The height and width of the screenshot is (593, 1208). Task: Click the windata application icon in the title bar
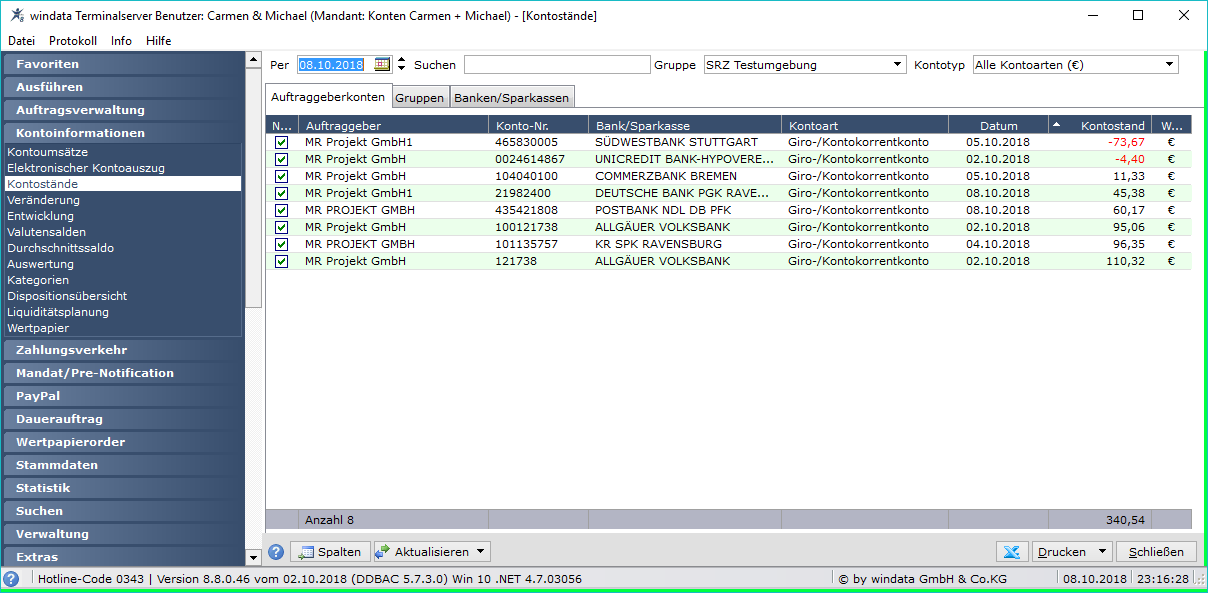(x=17, y=15)
